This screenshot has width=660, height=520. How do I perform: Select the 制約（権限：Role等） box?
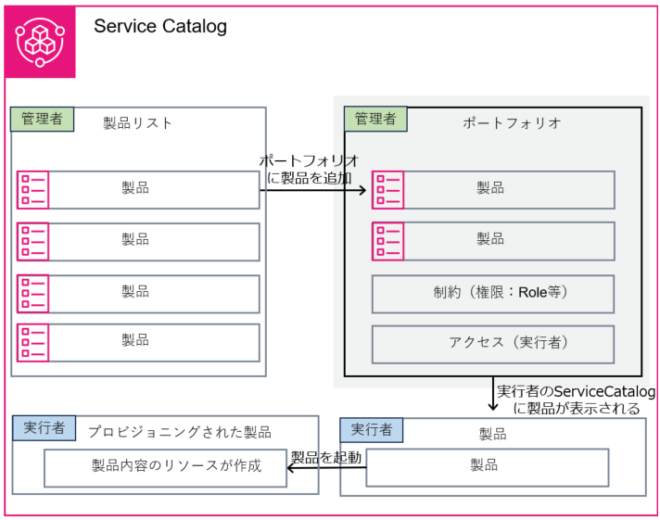click(x=493, y=293)
